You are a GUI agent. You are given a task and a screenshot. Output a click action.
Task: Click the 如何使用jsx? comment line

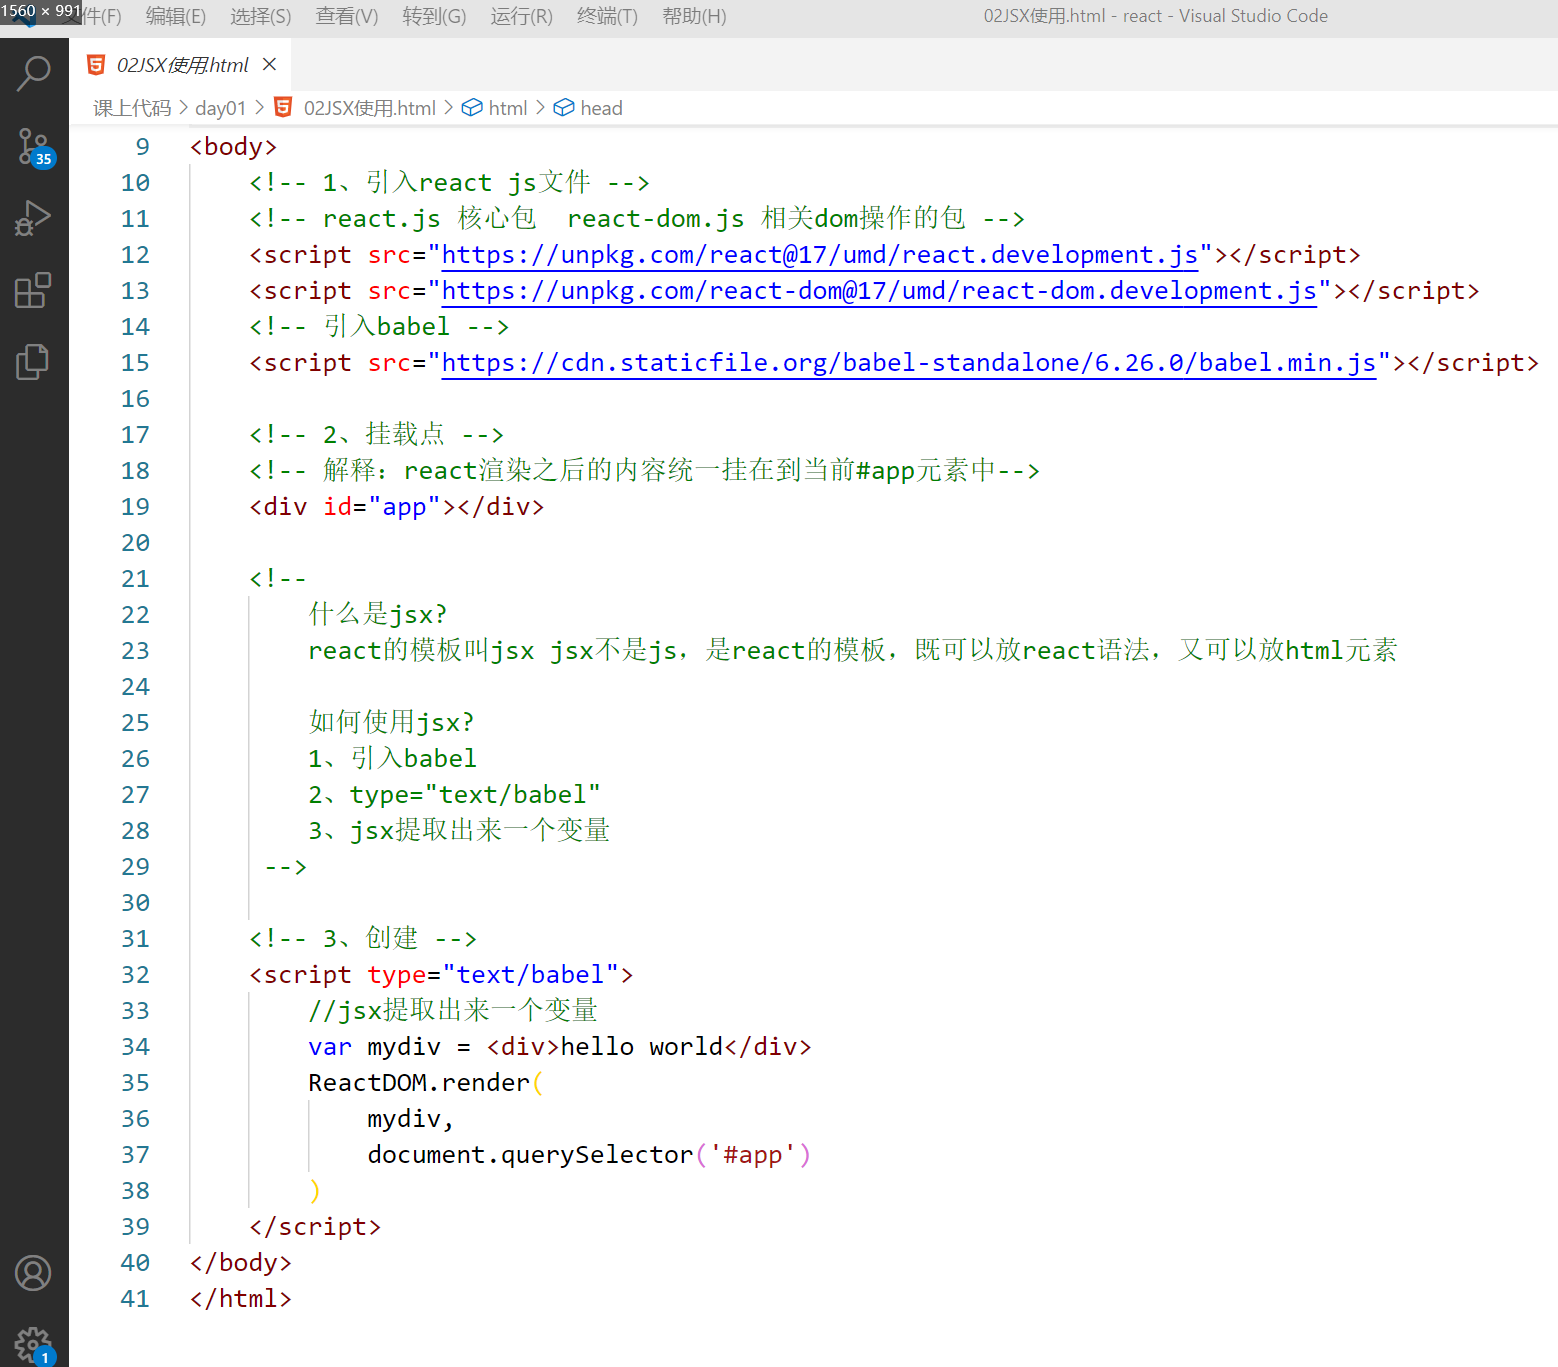(x=391, y=722)
